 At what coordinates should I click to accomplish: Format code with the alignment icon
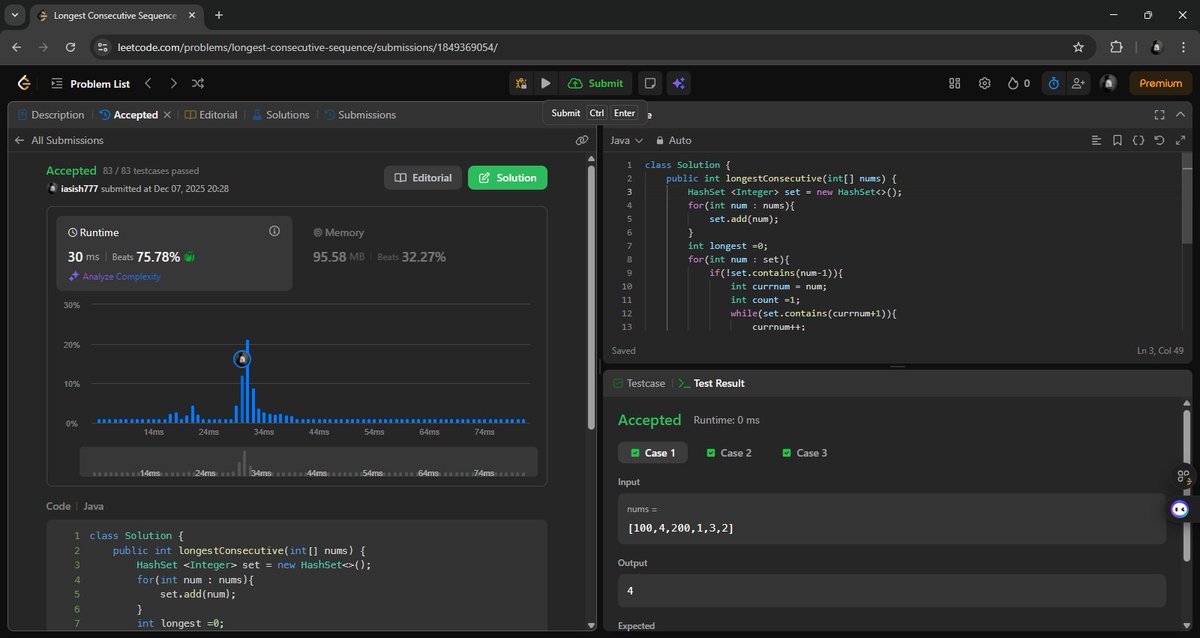[x=1096, y=140]
